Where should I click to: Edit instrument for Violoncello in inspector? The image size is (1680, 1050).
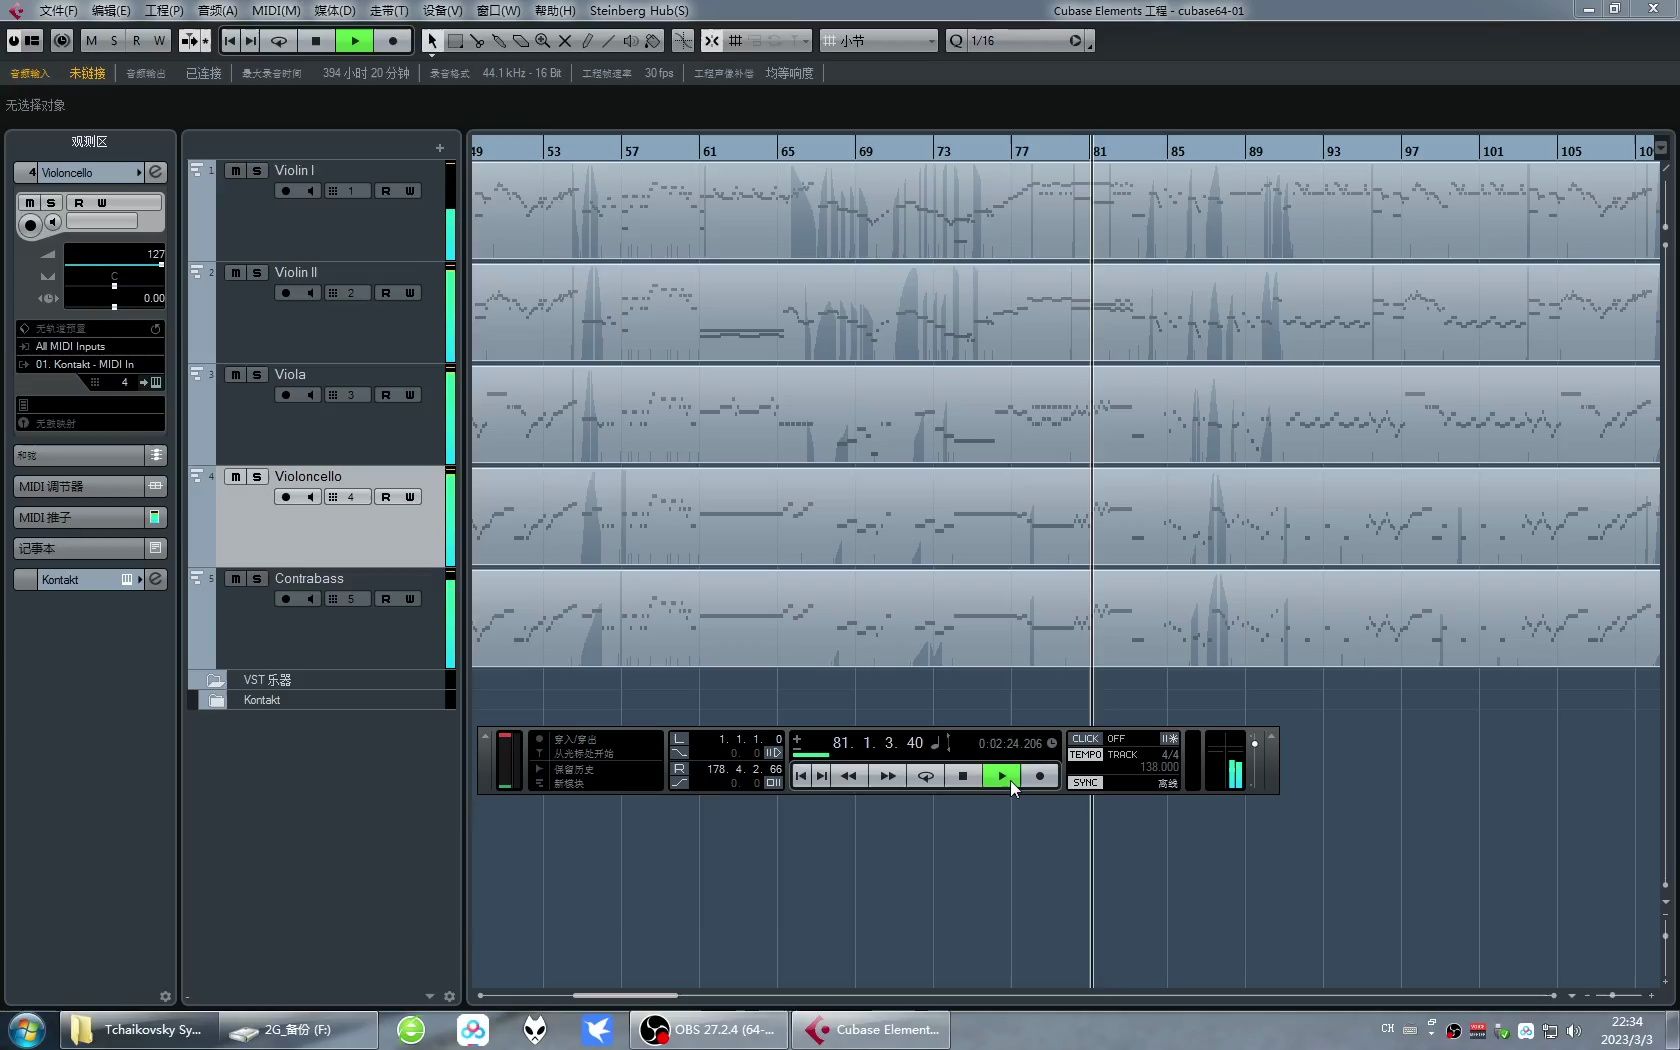[x=156, y=172]
